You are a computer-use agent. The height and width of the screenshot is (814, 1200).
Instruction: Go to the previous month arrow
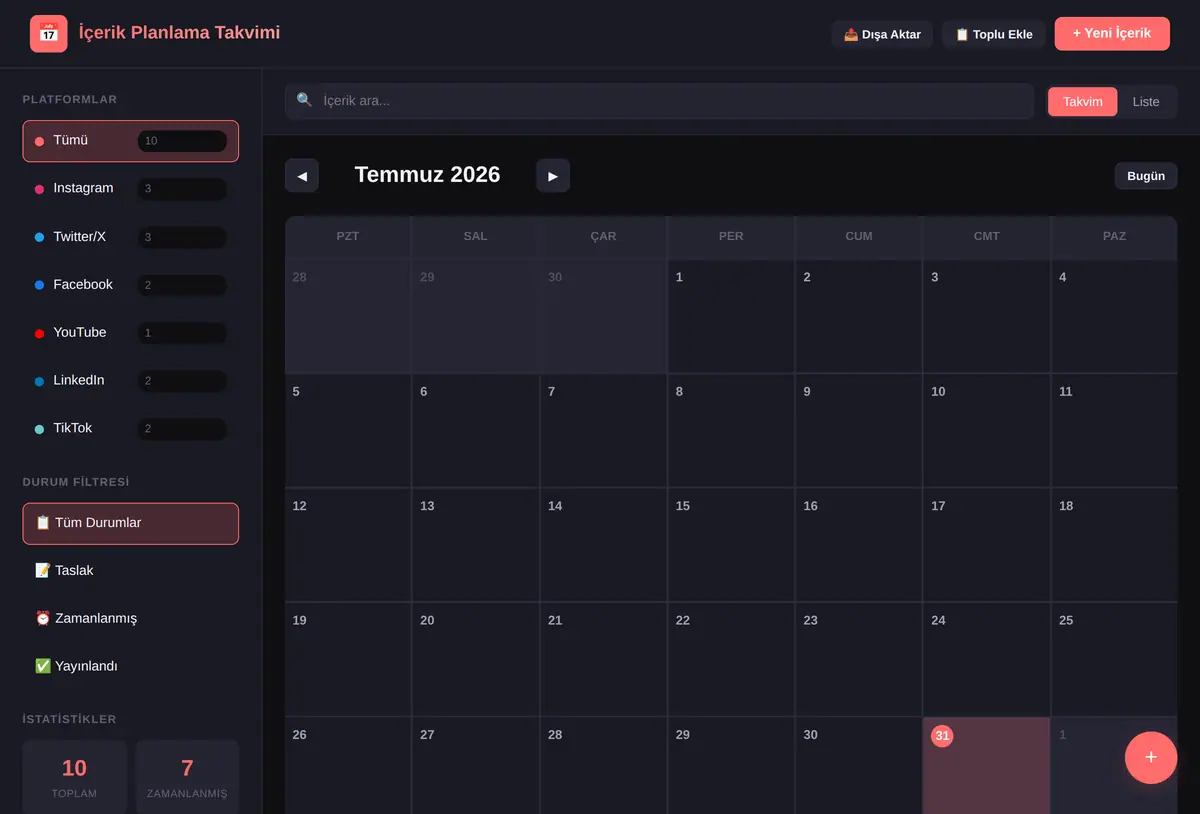(x=302, y=176)
